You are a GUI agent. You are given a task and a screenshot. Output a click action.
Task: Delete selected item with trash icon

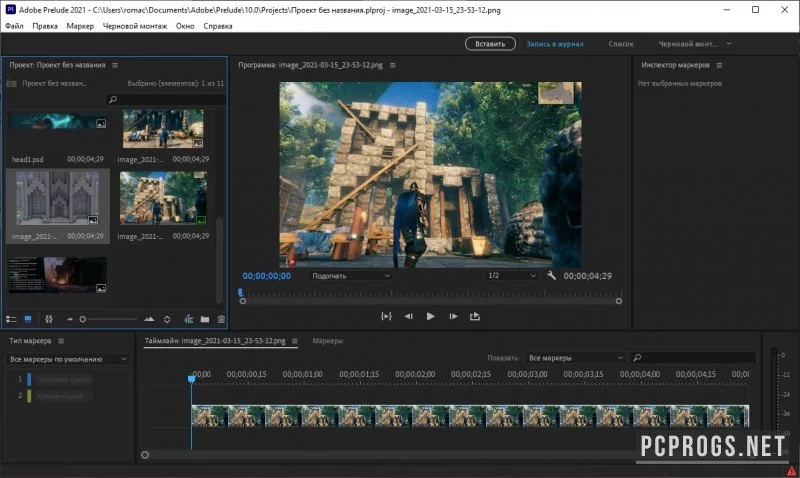pyautogui.click(x=221, y=319)
